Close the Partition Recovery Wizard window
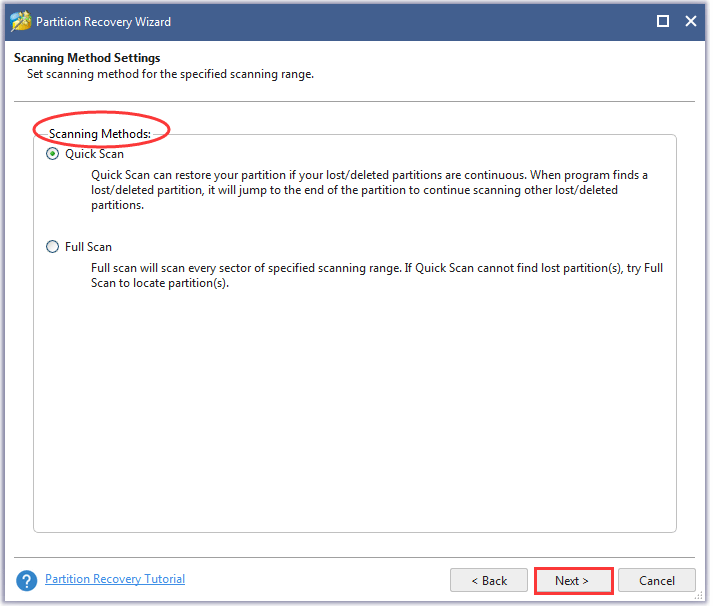This screenshot has height=606, width=713. tap(691, 21)
